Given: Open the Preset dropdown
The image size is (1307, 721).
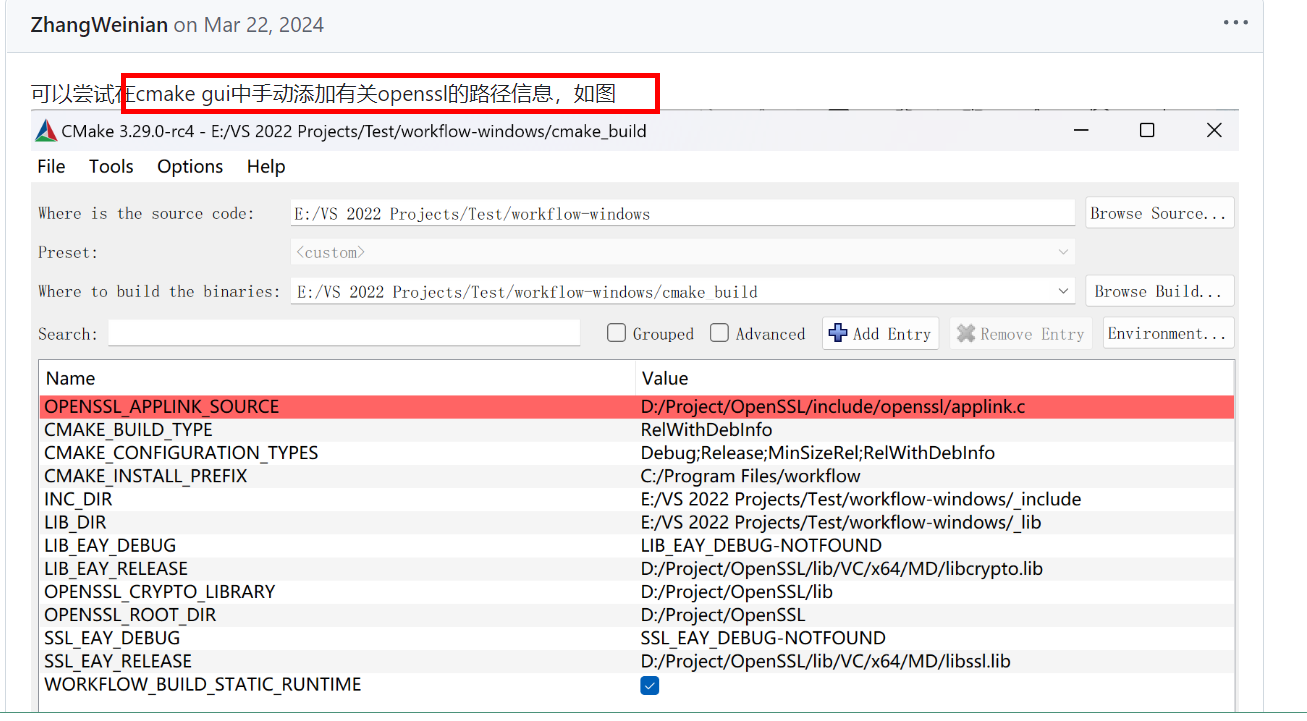Looking at the screenshot, I should (x=1063, y=252).
